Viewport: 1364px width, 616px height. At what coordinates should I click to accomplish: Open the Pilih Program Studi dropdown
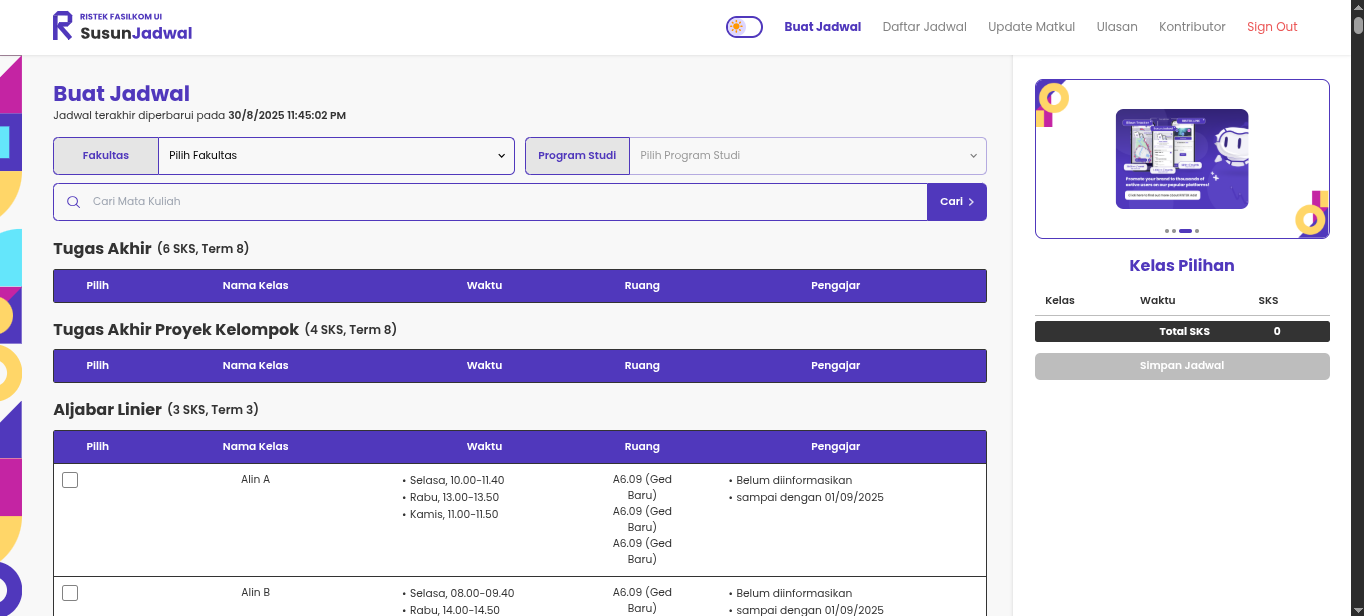click(x=807, y=156)
